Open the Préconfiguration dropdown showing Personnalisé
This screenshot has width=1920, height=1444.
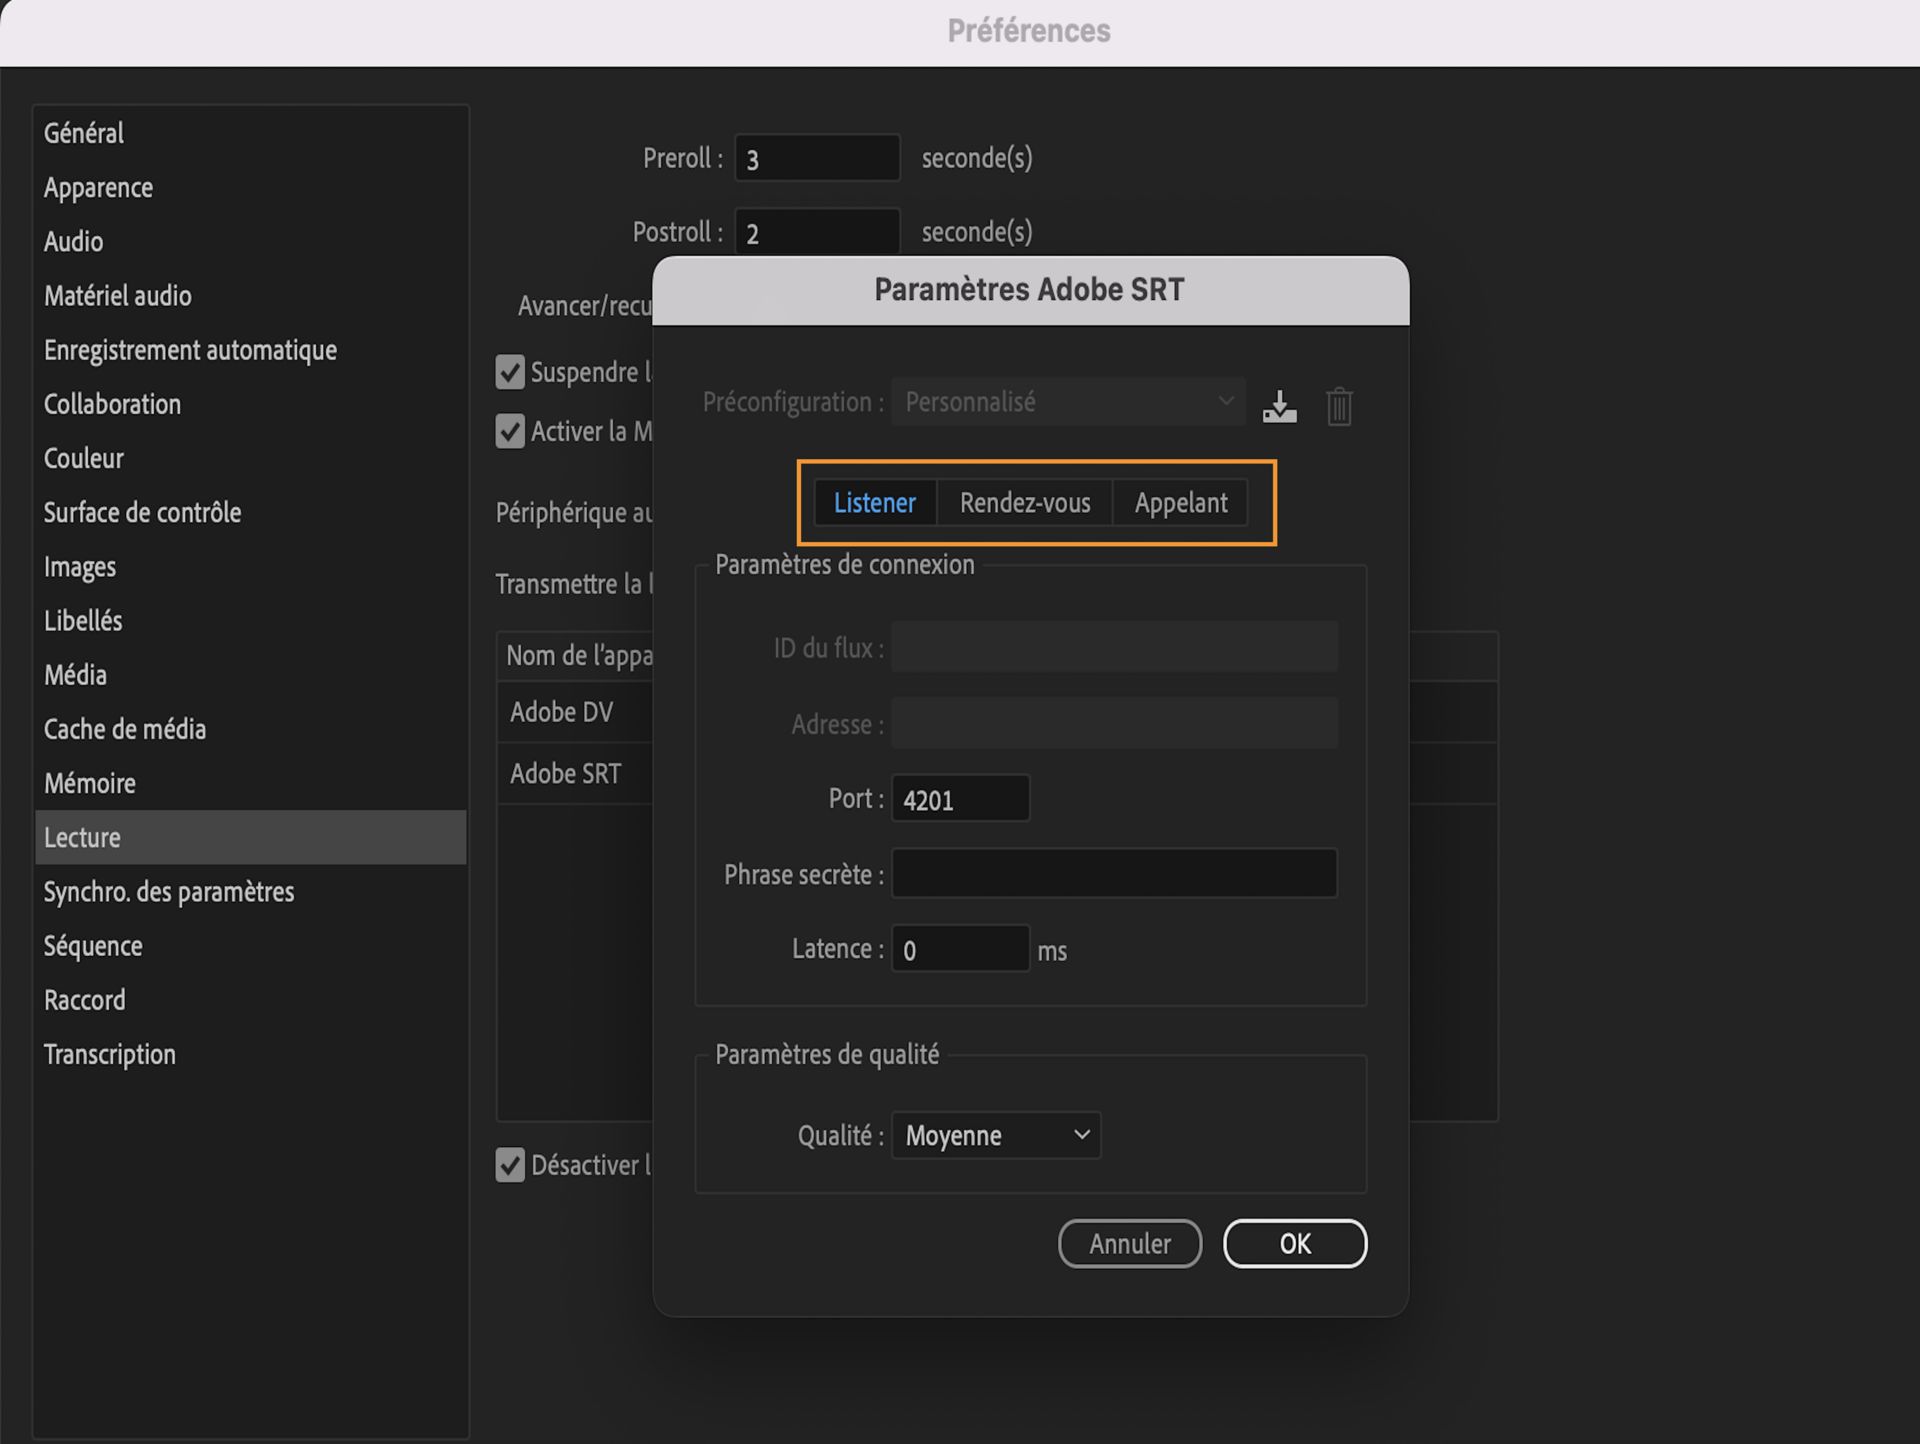point(1067,401)
